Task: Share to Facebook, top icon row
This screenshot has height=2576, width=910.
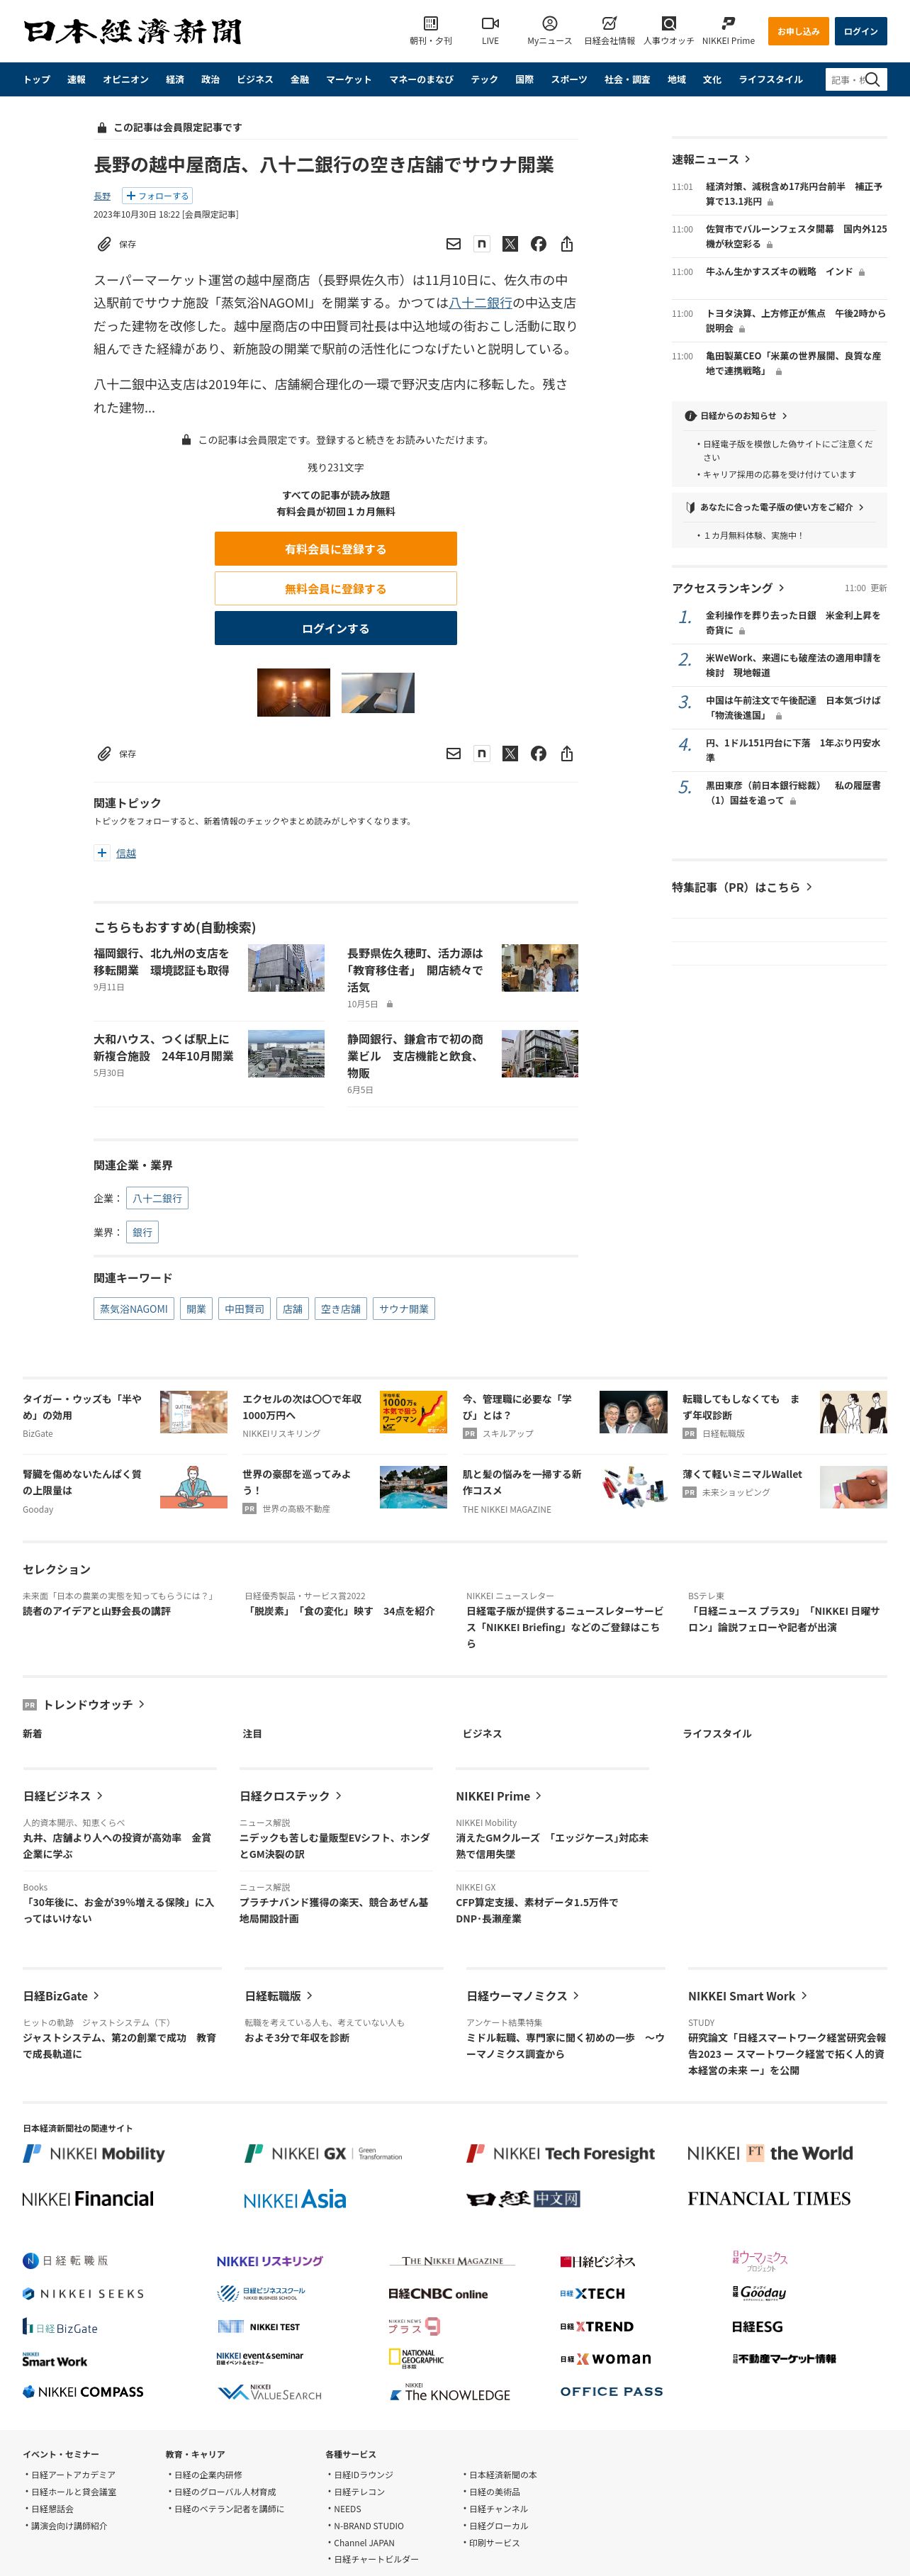Action: (538, 244)
